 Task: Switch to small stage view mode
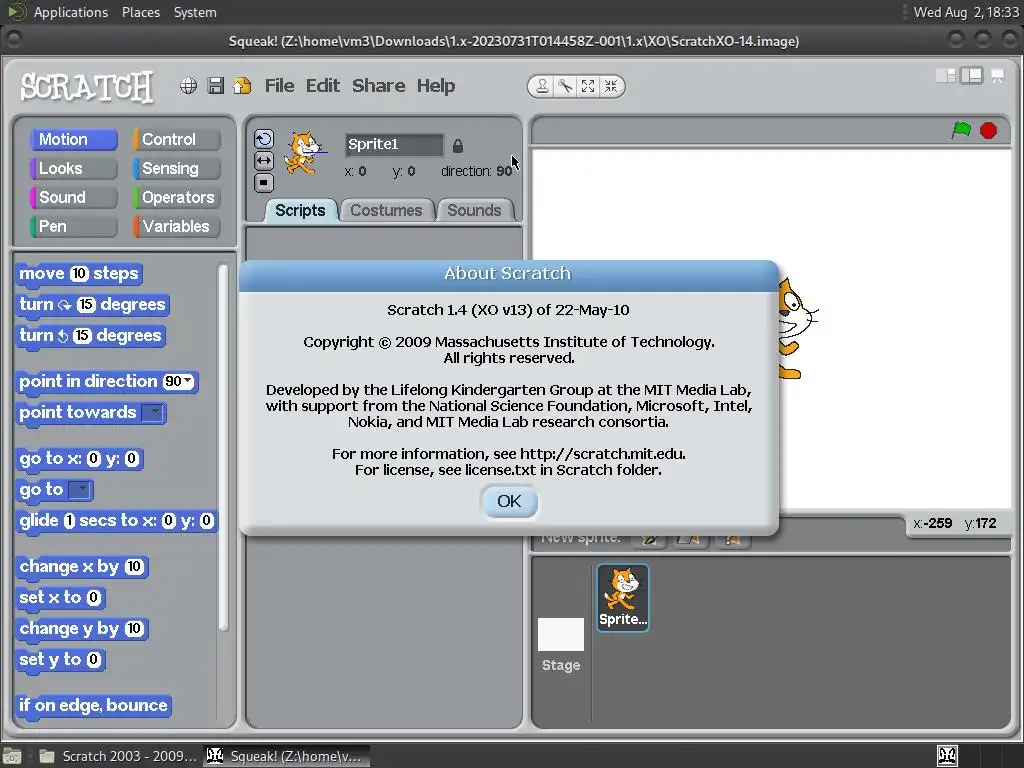tap(945, 76)
